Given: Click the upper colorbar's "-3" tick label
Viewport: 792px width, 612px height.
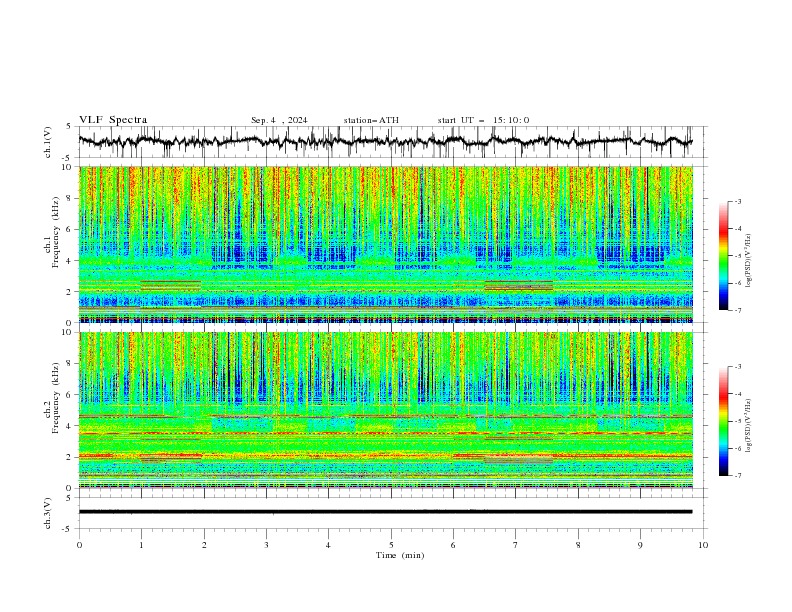Looking at the screenshot, I should [738, 201].
